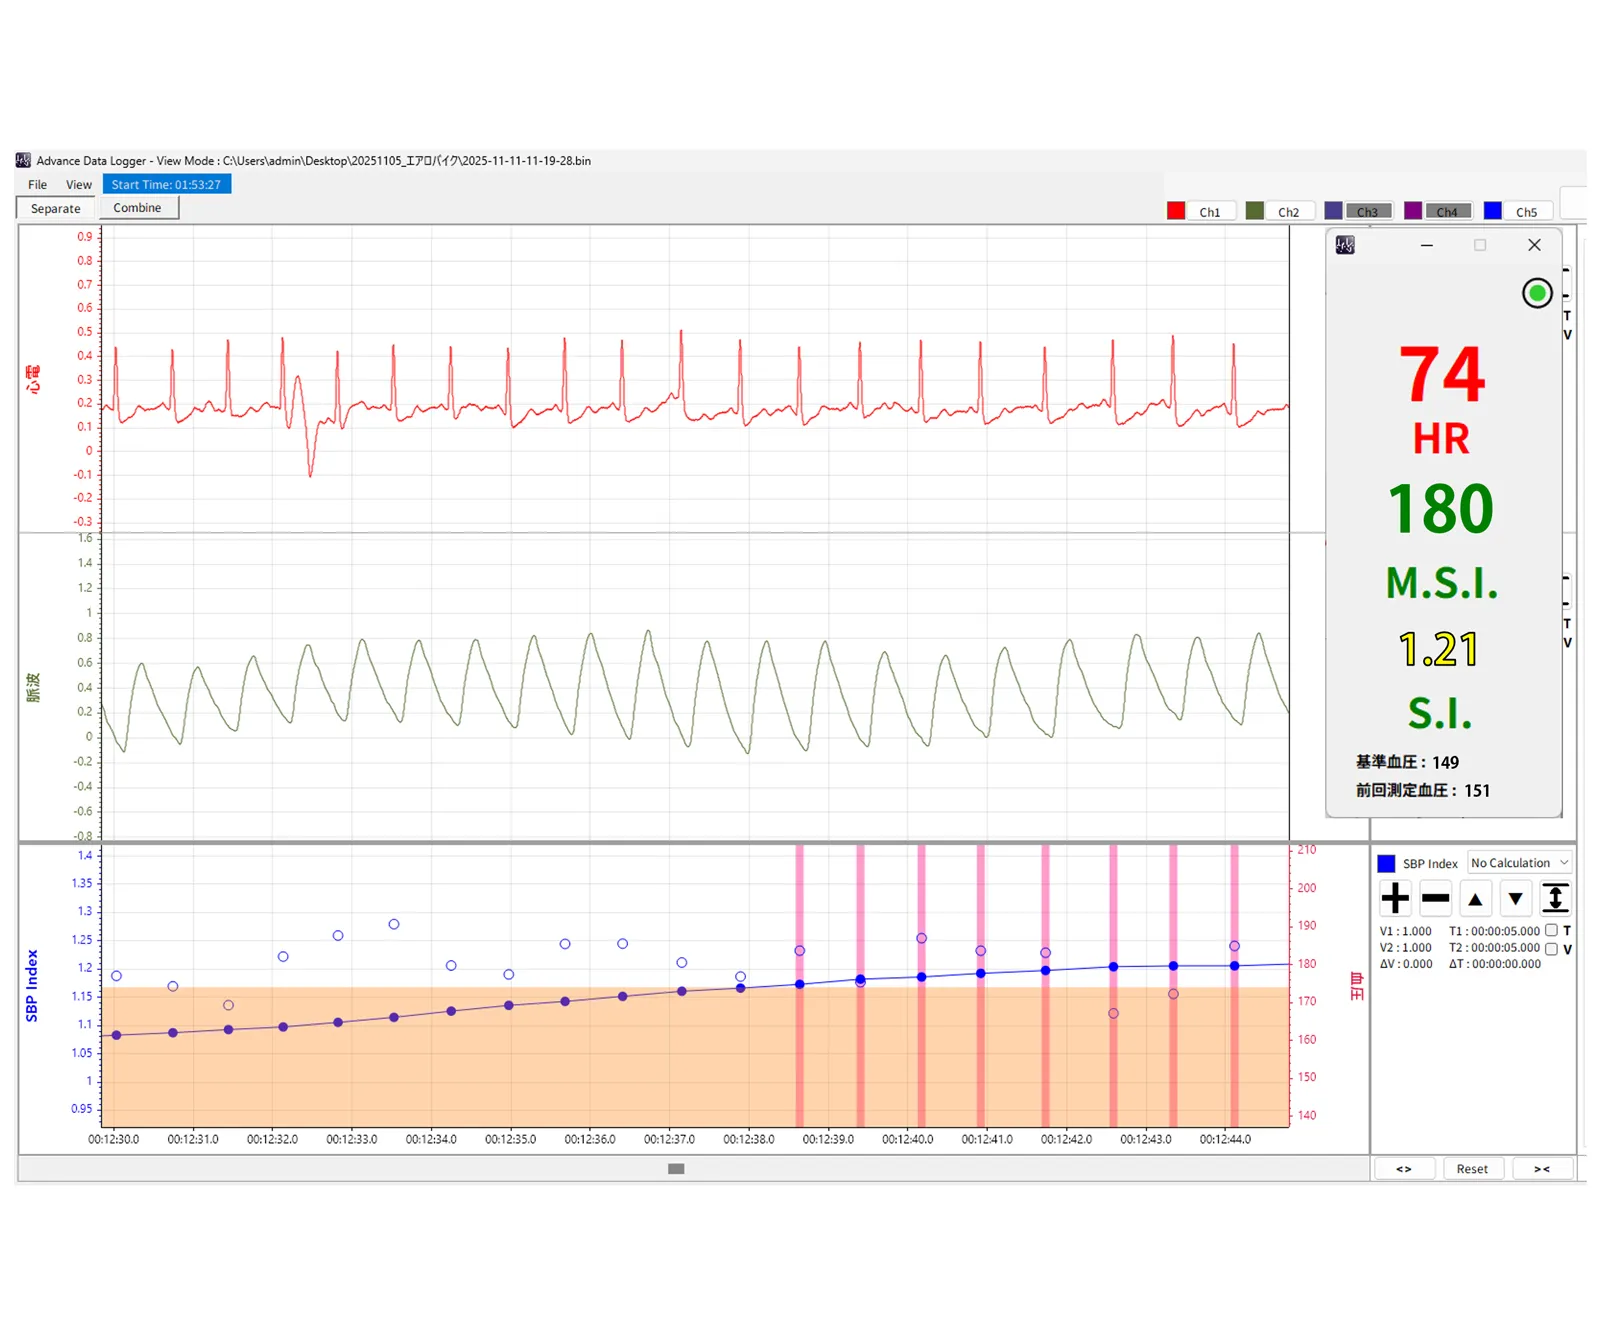Click the vertical auto-fit arrows icon
The image size is (1600, 1334).
point(1555,898)
